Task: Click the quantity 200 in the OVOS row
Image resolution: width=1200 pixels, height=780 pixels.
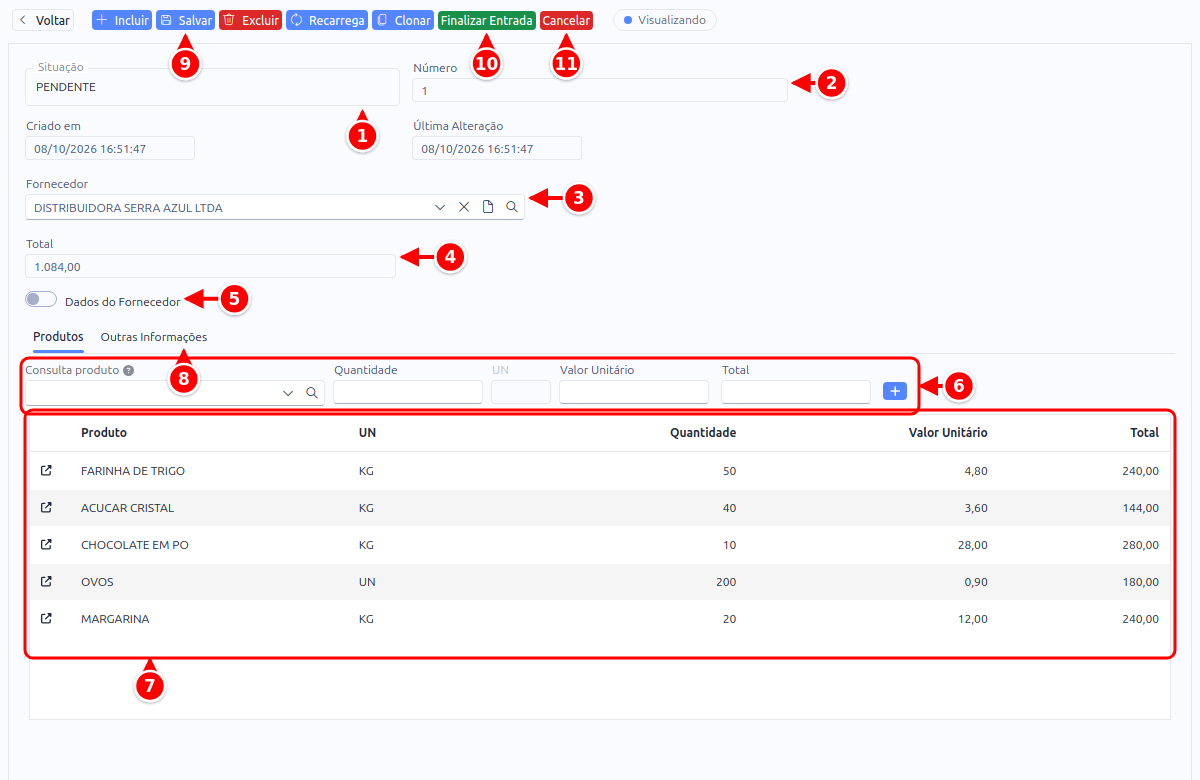Action: point(726,581)
